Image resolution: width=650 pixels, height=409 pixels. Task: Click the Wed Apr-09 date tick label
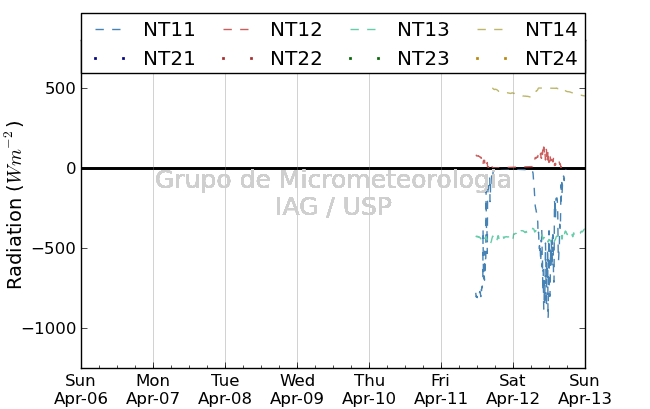[x=297, y=389]
